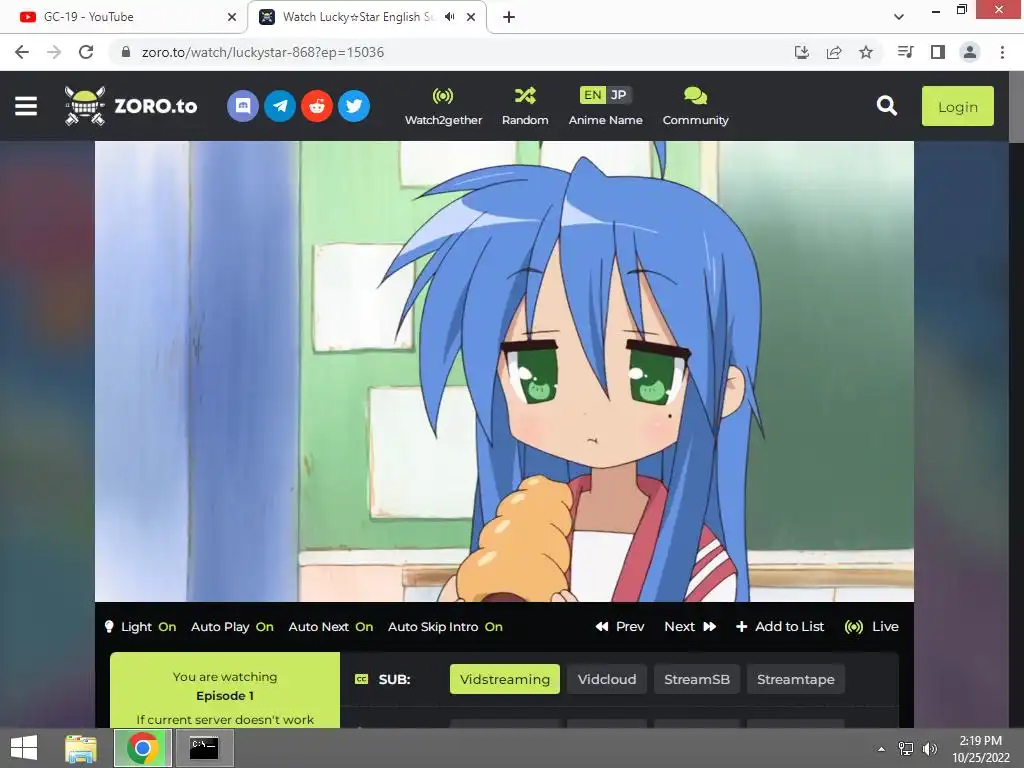This screenshot has width=1024, height=768.
Task: Pick a Random anime
Action: 525,106
